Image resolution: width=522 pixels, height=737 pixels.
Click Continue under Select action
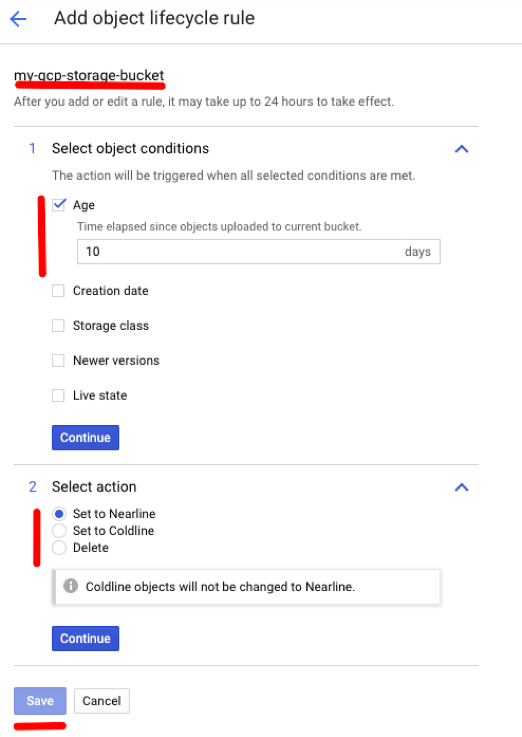pyautogui.click(x=85, y=638)
